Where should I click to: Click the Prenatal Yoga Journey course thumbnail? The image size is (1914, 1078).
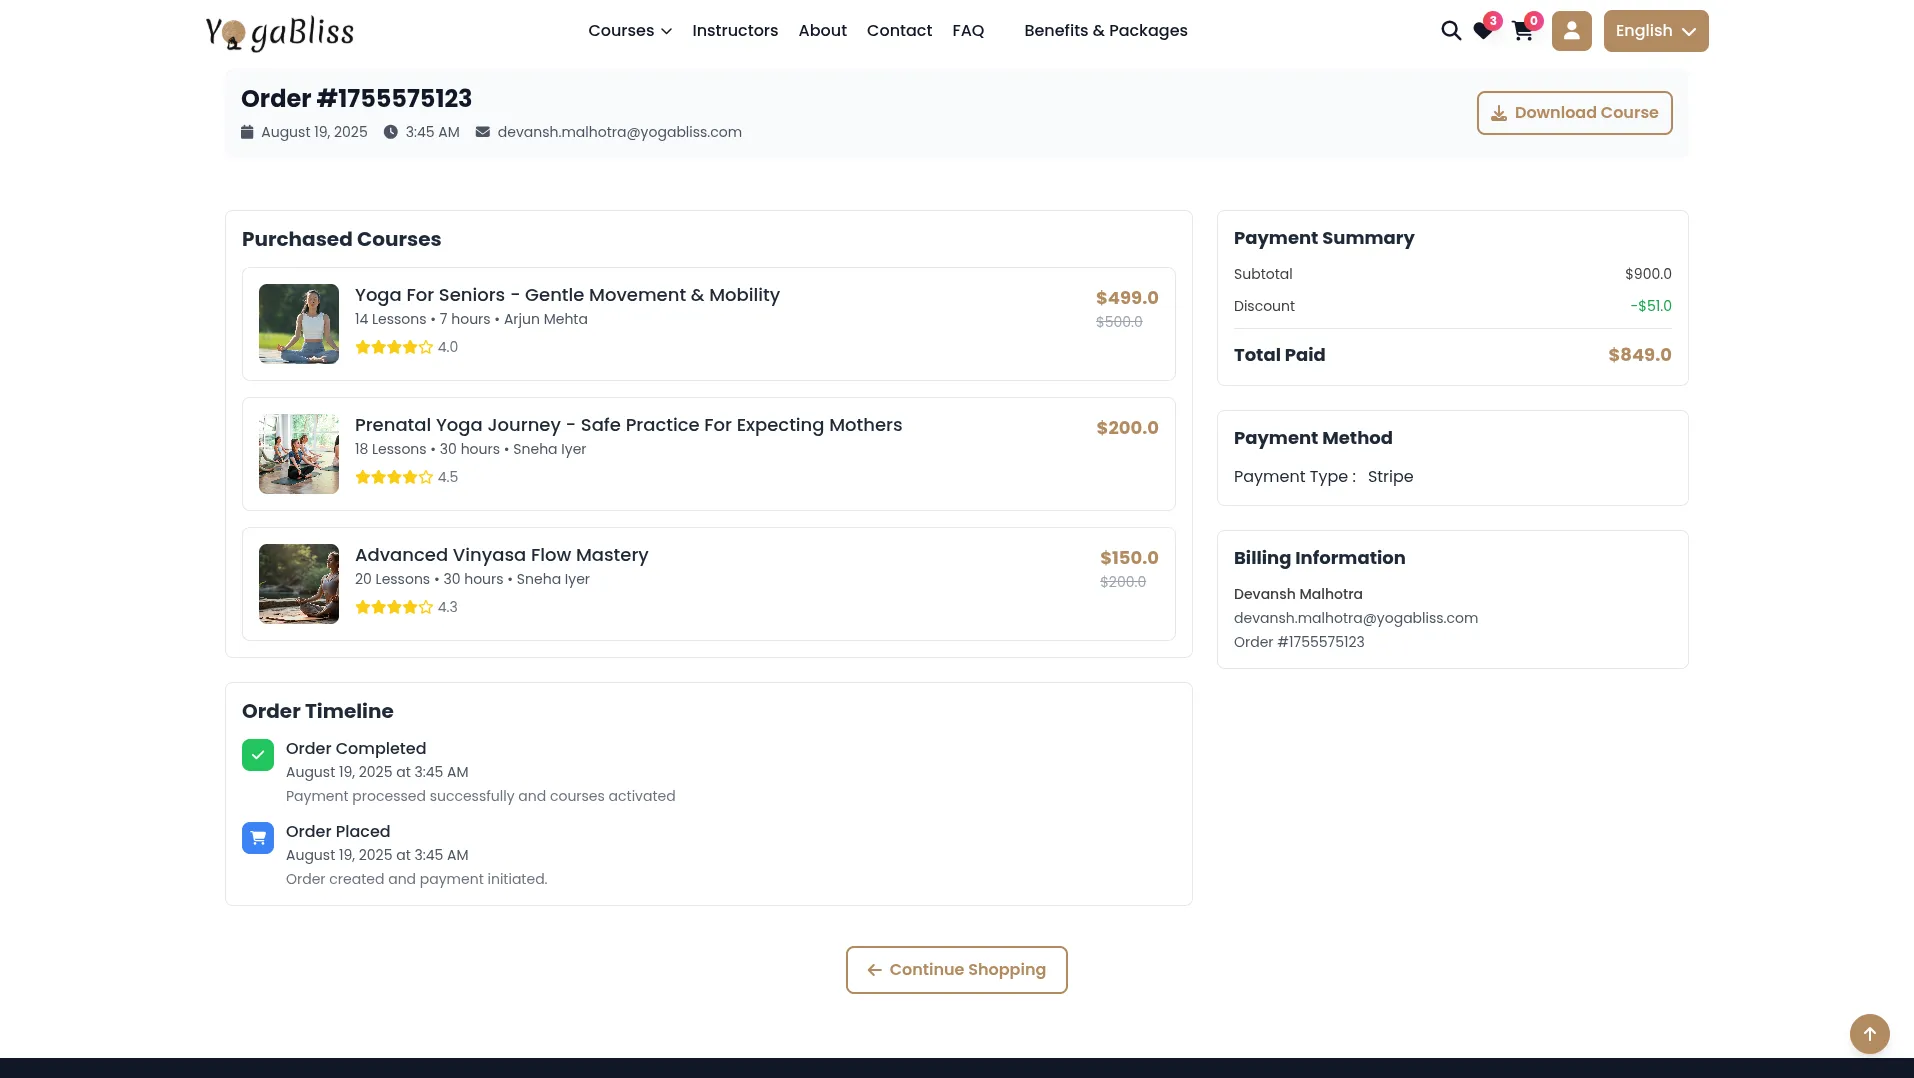tap(299, 454)
